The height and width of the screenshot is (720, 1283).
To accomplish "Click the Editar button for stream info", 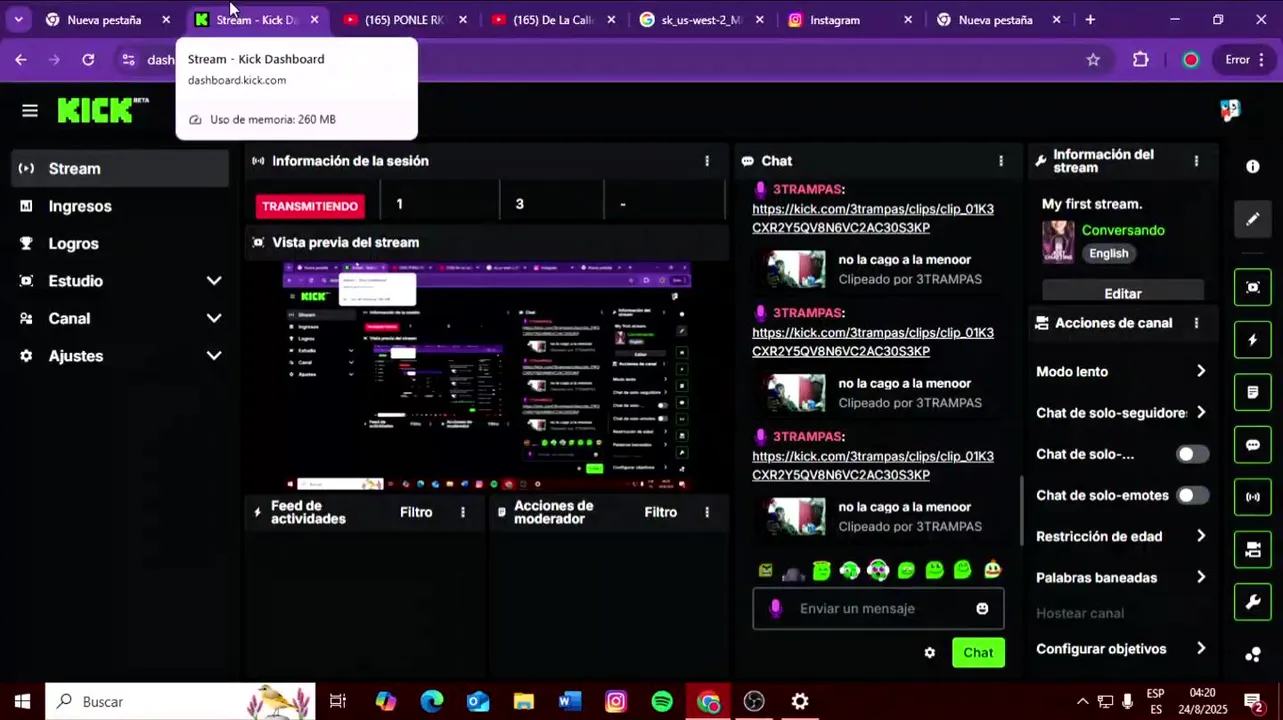I will [x=1123, y=293].
